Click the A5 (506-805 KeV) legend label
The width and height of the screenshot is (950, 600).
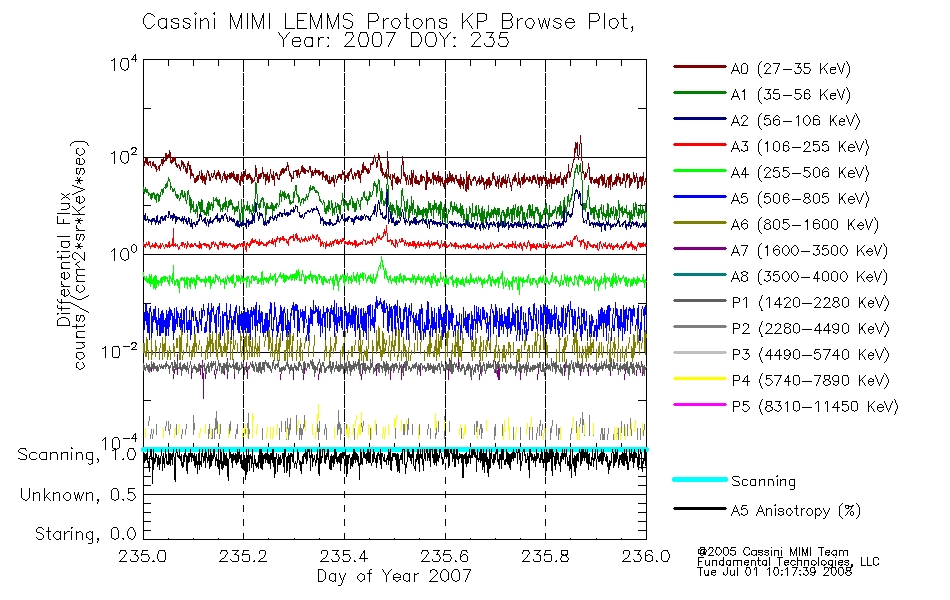point(800,199)
